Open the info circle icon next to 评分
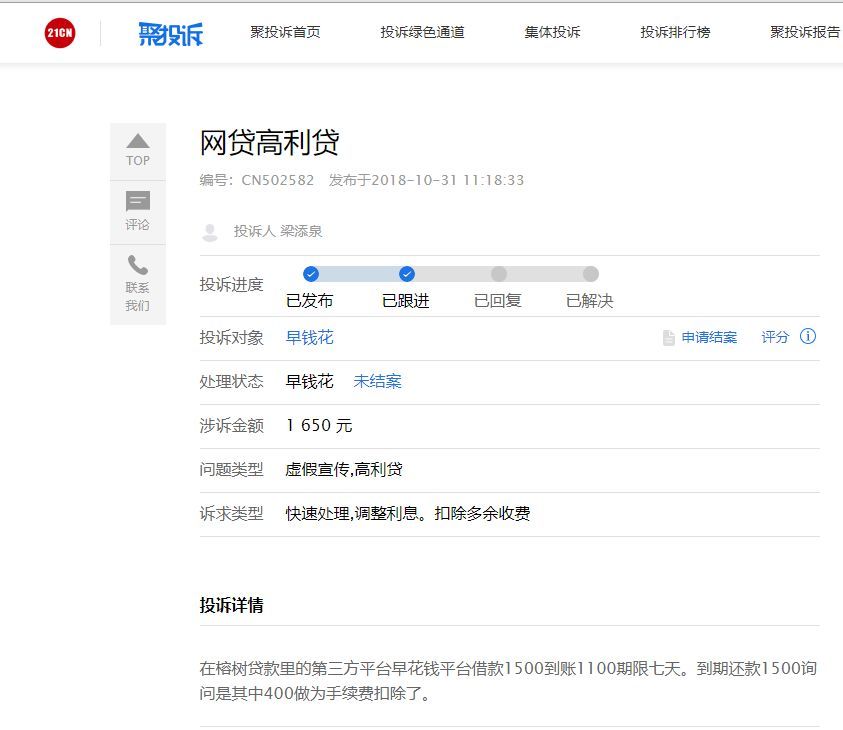The width and height of the screenshot is (843, 730). [808, 338]
